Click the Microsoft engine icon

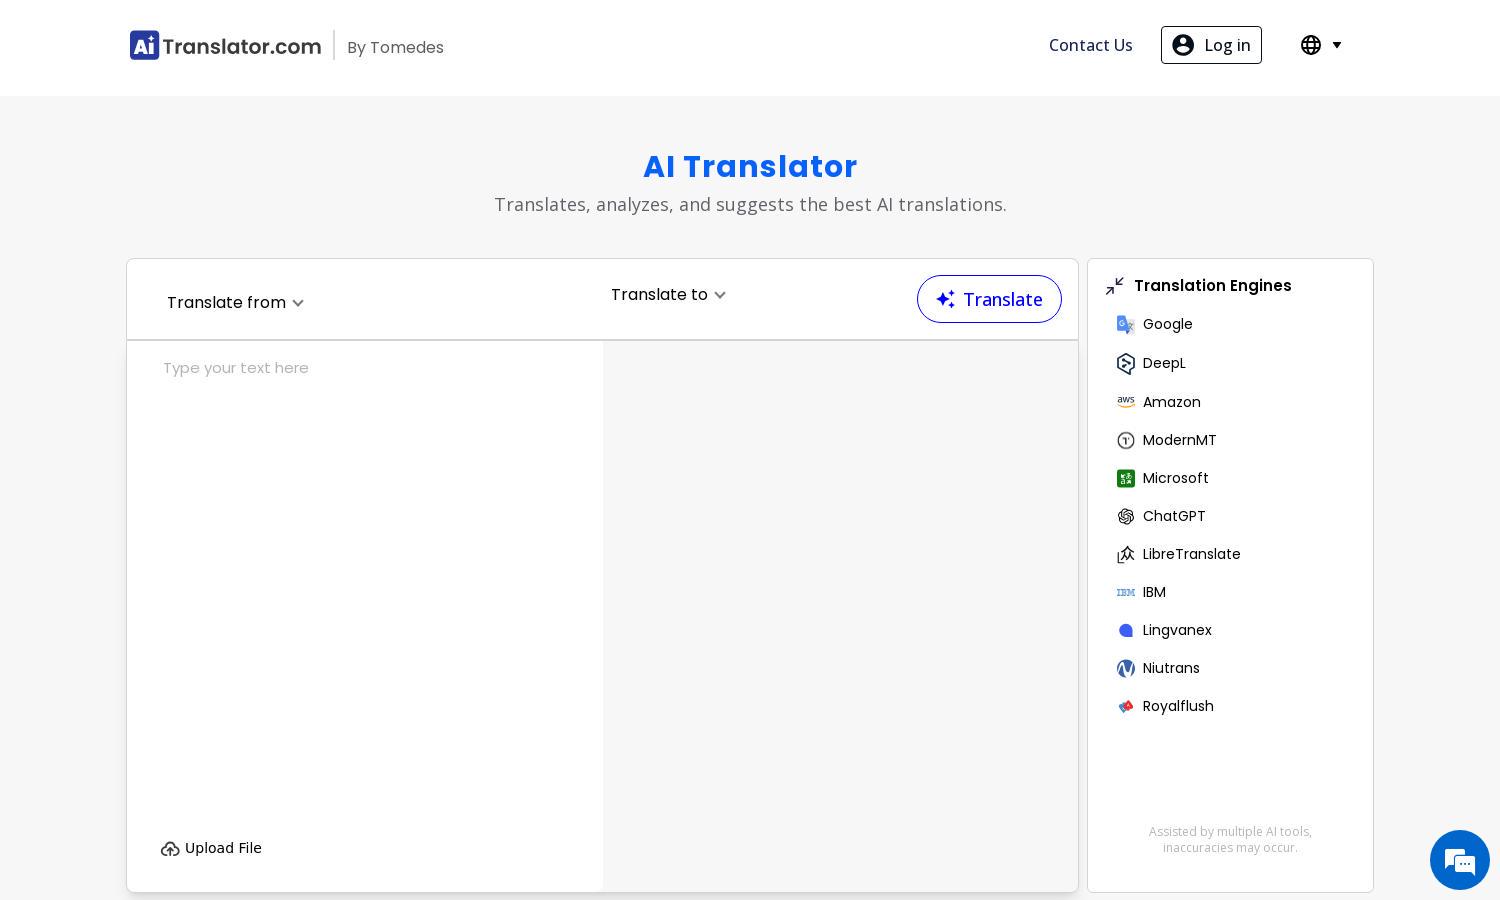[1126, 478]
